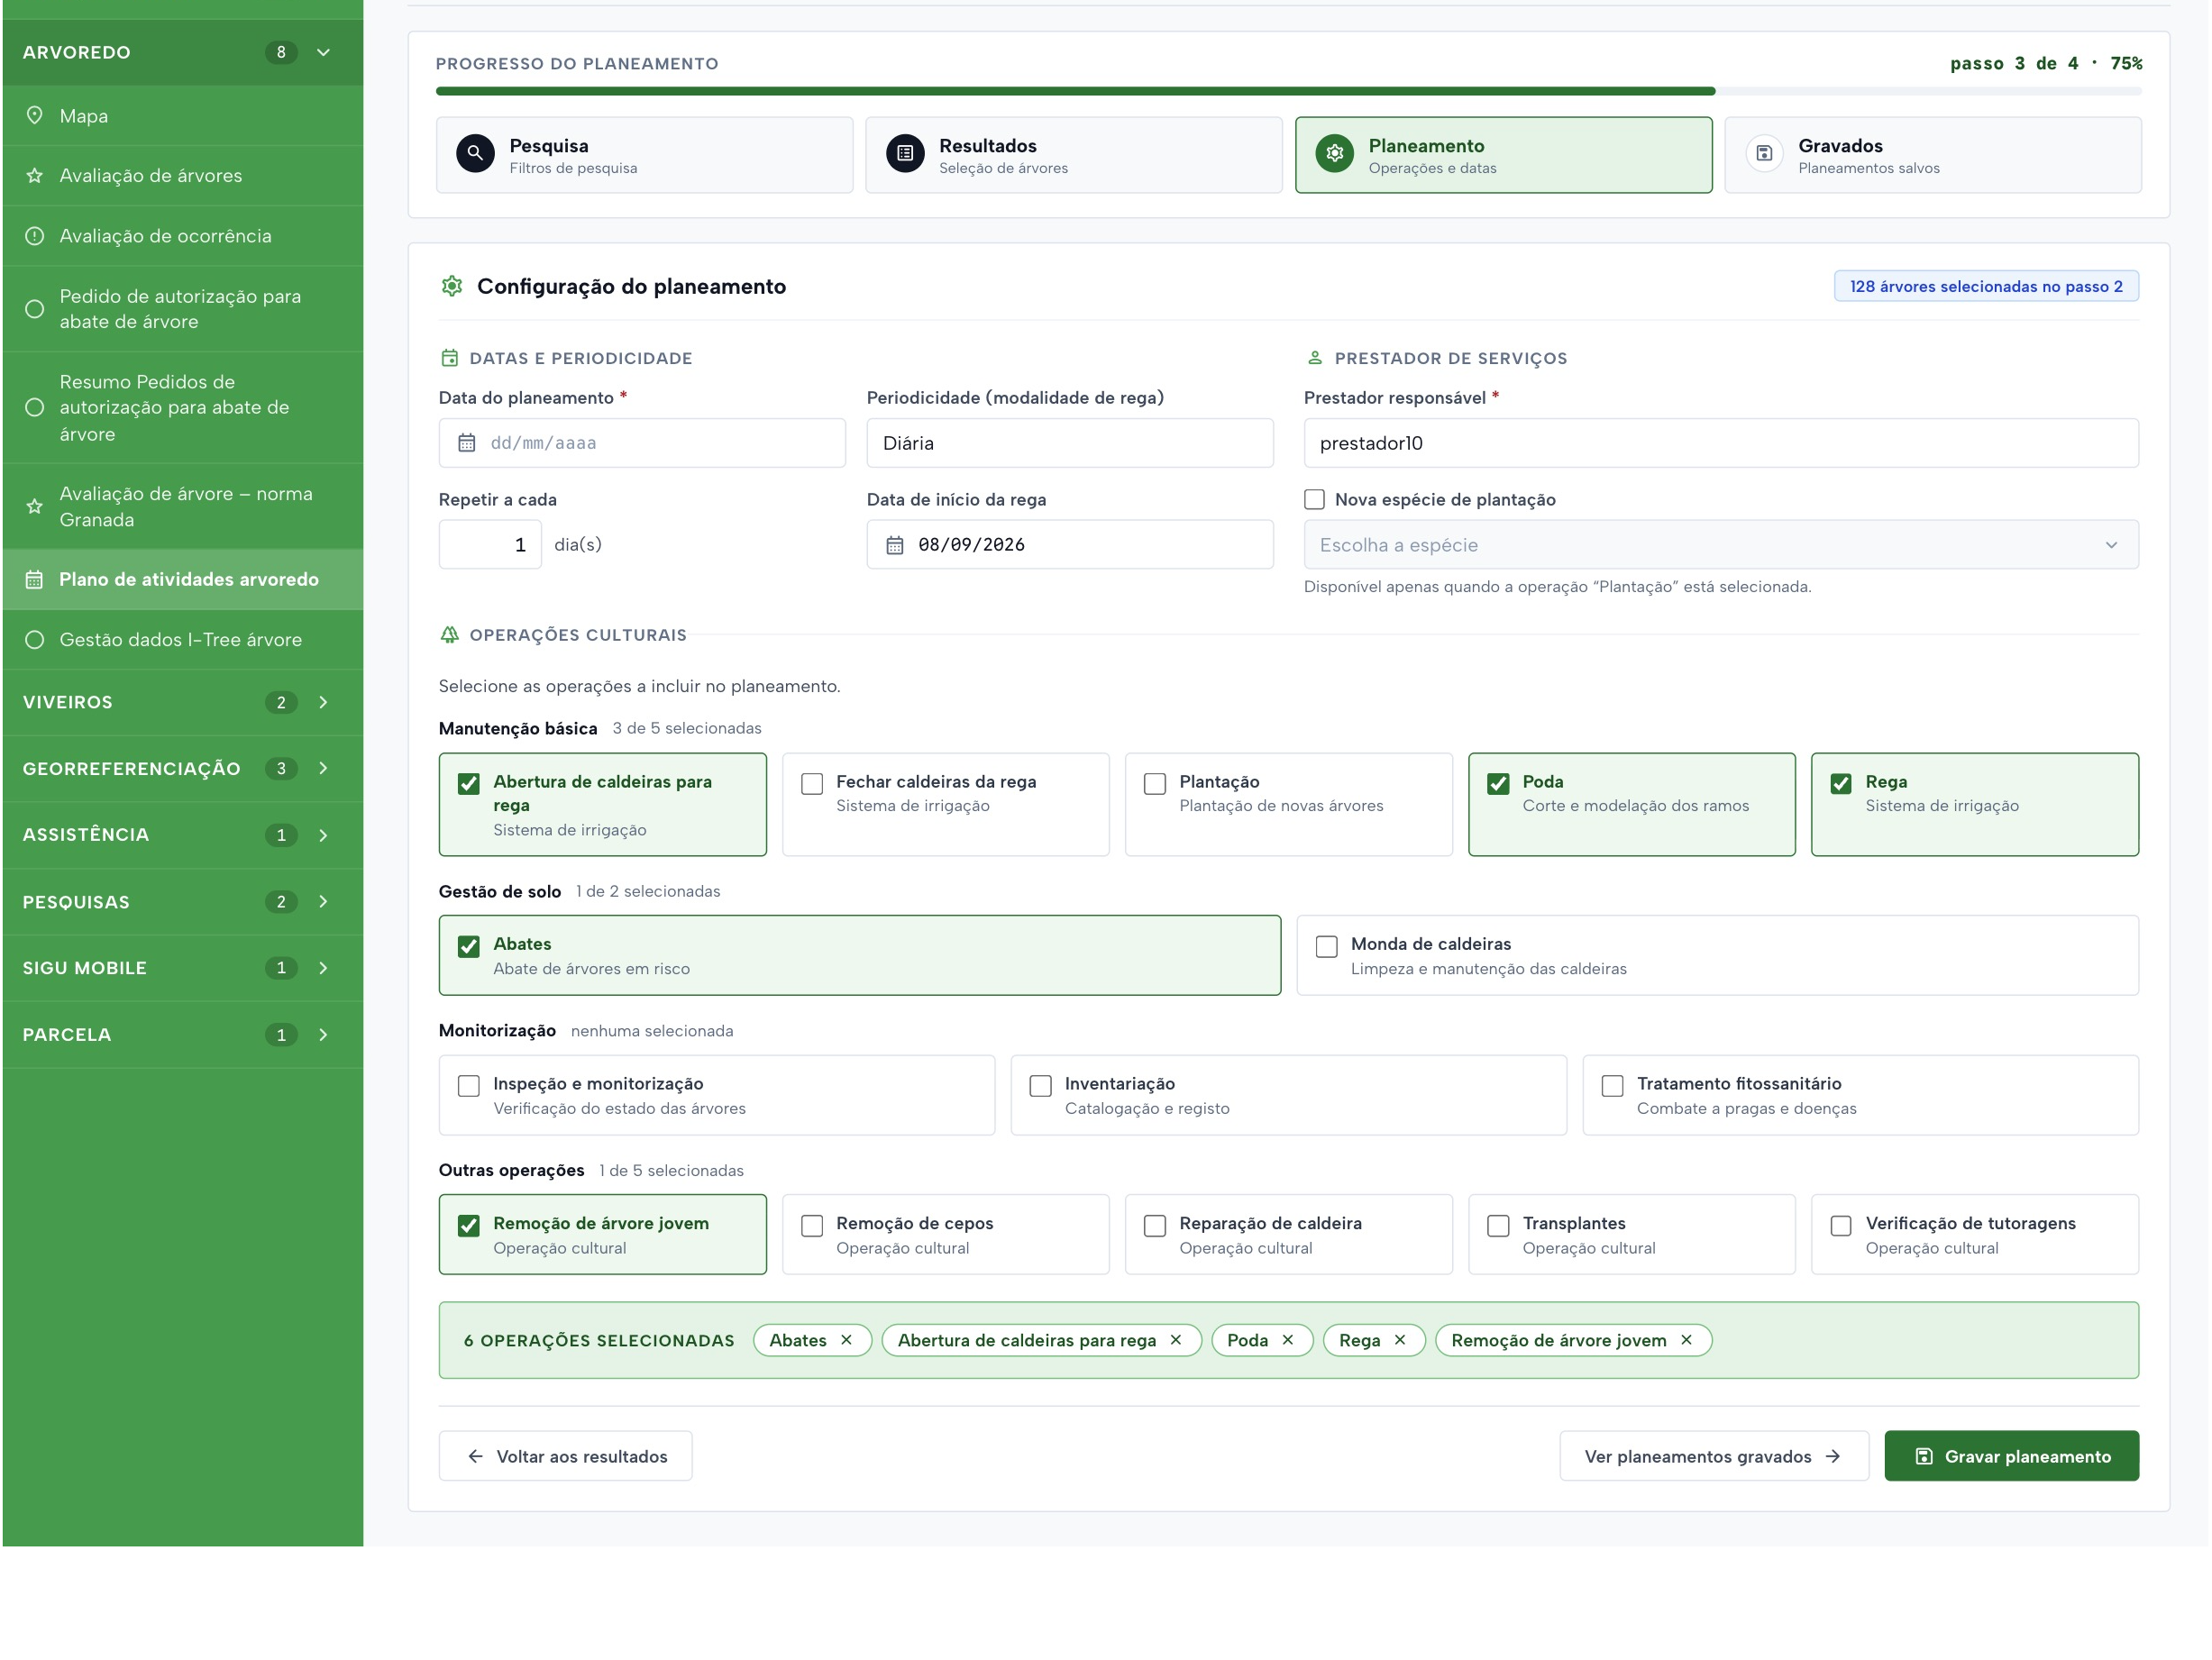Remove the Poda chip with its X

[1288, 1340]
